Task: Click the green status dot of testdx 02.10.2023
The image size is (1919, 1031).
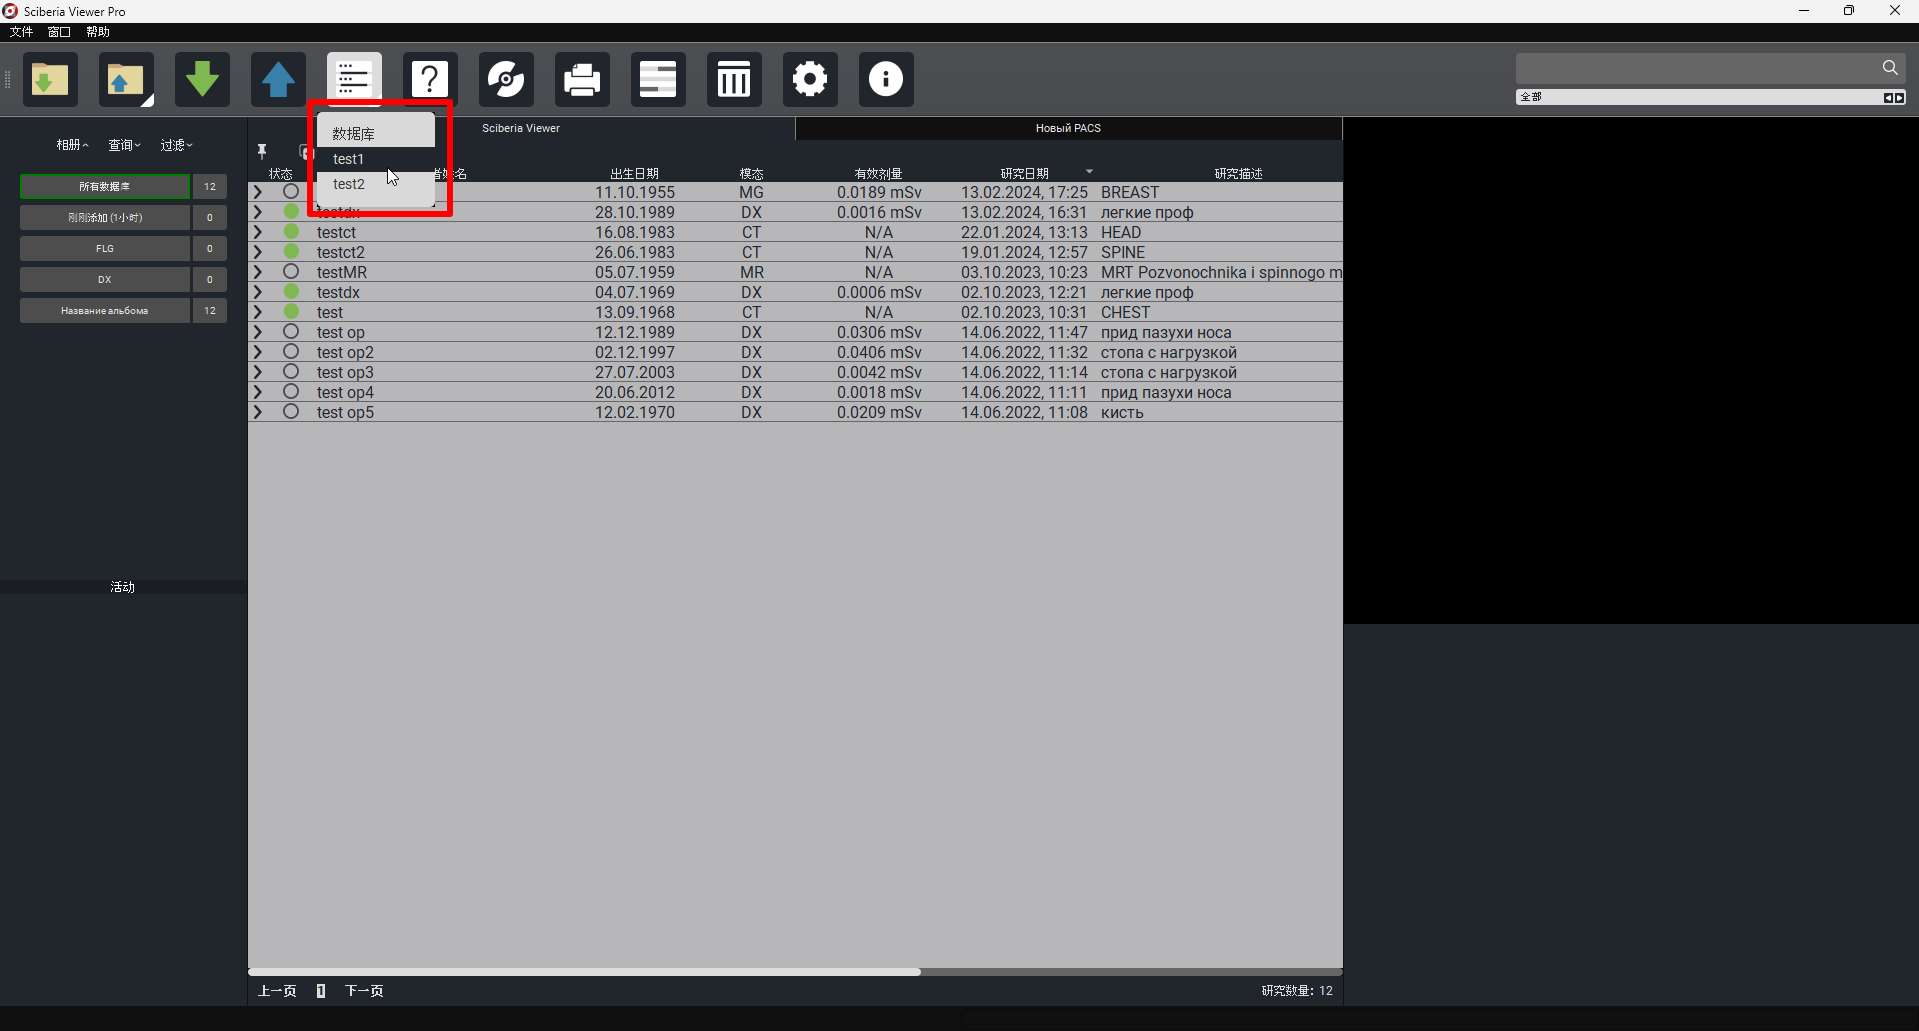Action: [x=291, y=291]
